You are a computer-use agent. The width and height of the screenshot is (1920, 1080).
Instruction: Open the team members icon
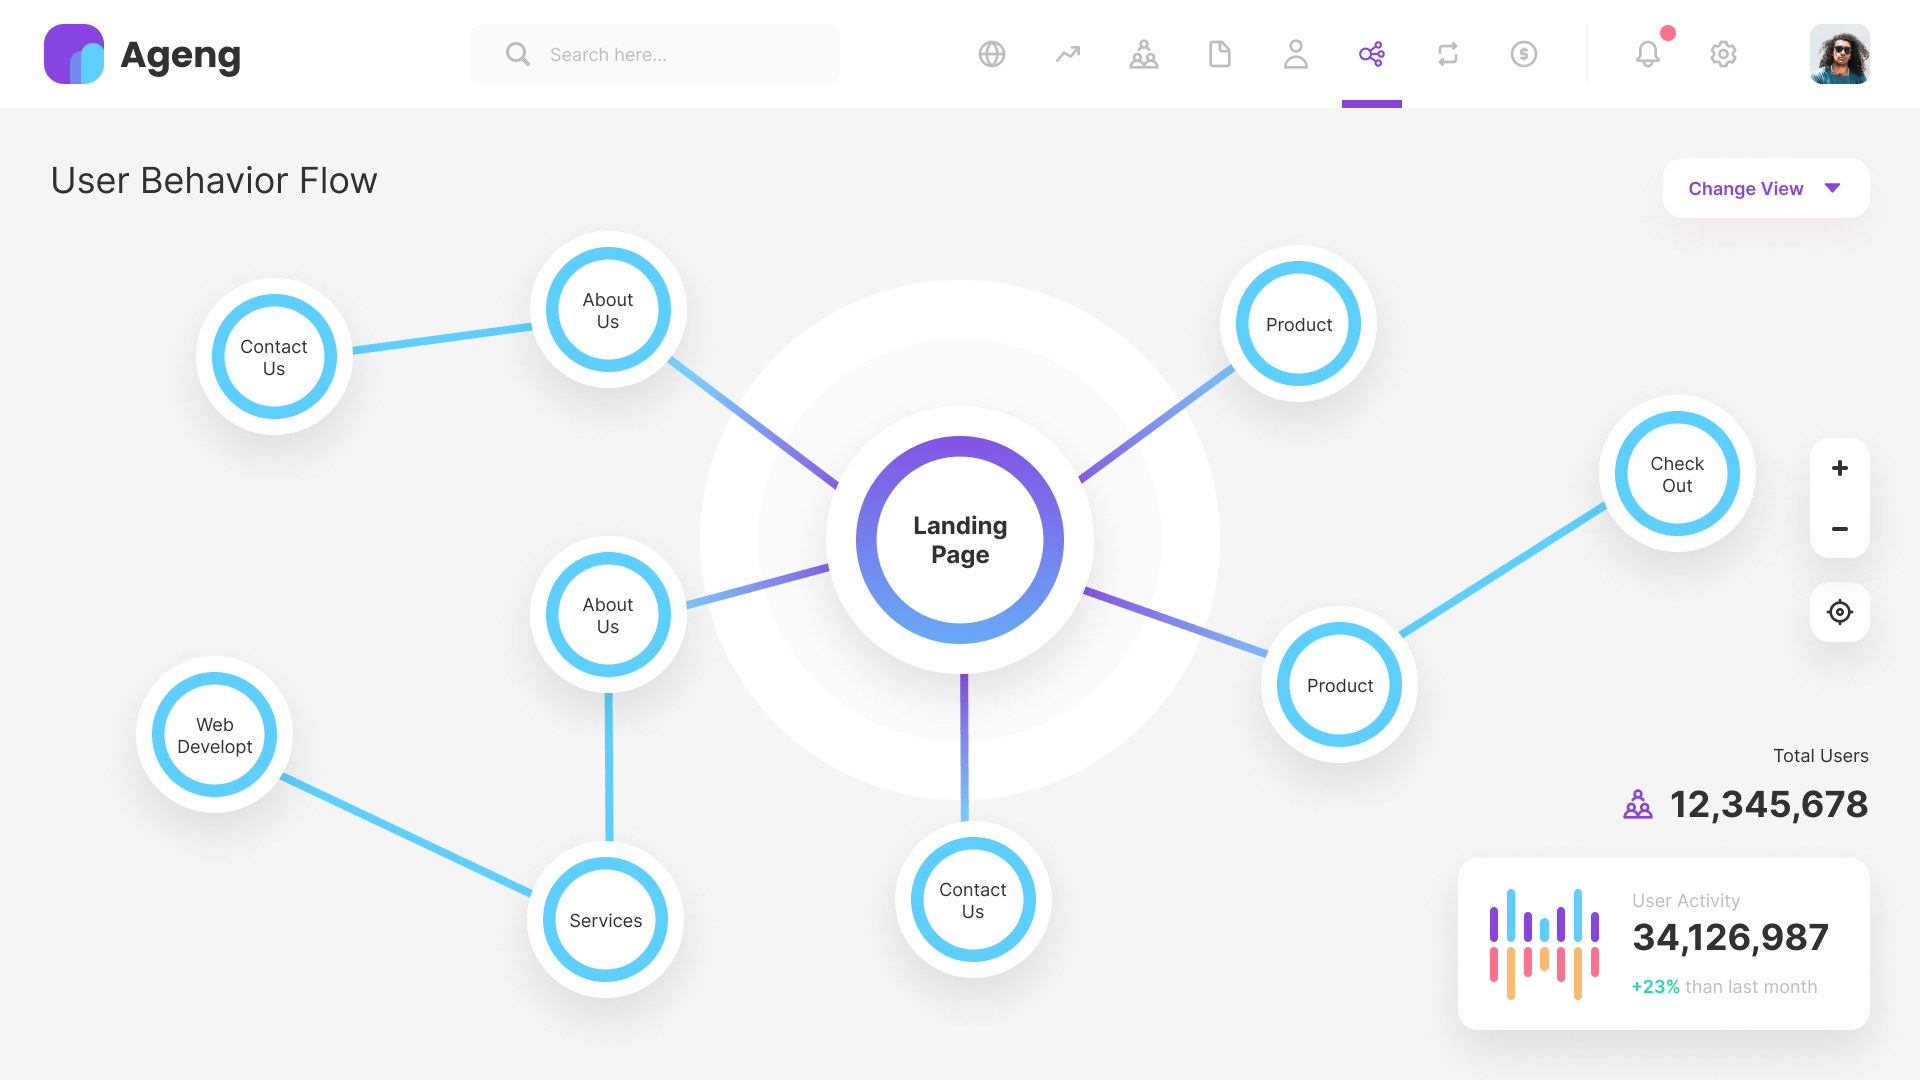click(x=1143, y=54)
